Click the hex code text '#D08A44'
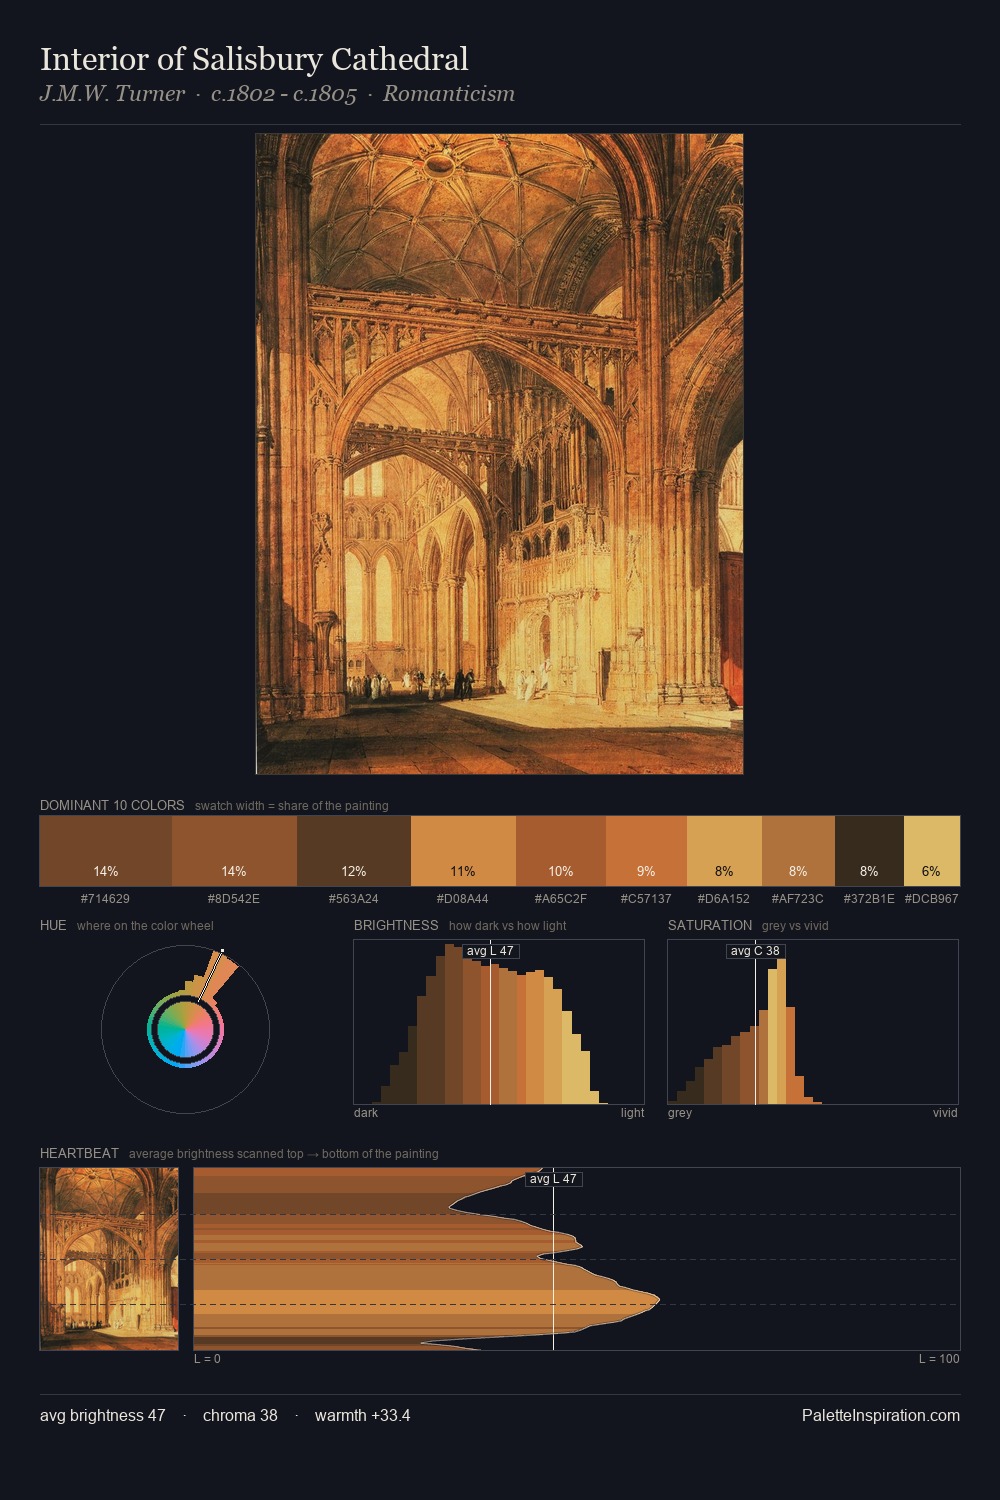This screenshot has height=1500, width=1000. tap(463, 899)
